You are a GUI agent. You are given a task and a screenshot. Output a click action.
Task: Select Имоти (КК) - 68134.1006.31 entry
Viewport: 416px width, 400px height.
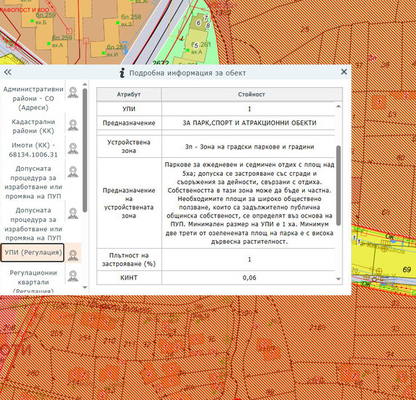coord(33,150)
